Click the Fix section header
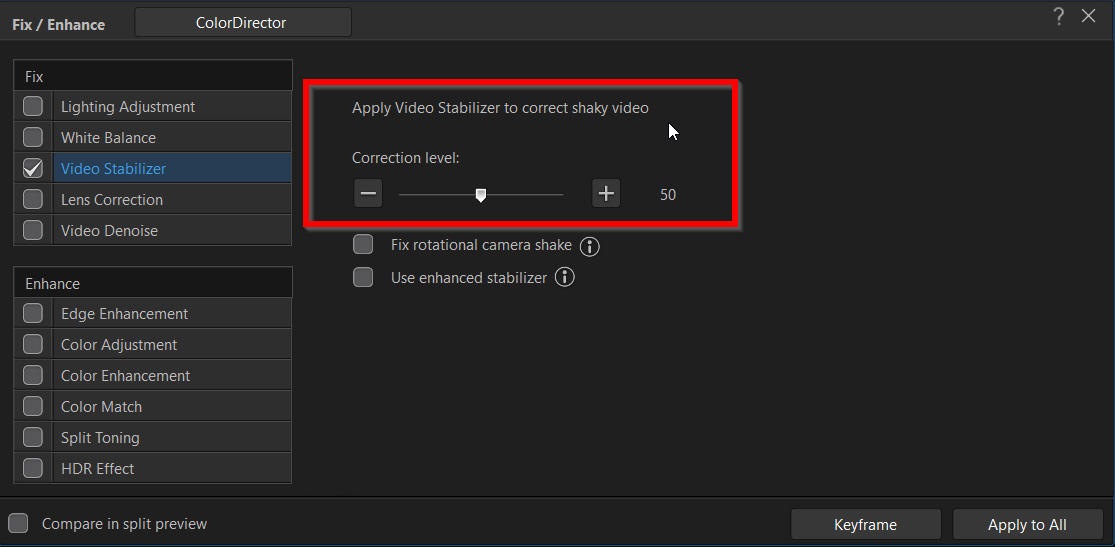Screen dimensions: 1115x547 tap(153, 75)
